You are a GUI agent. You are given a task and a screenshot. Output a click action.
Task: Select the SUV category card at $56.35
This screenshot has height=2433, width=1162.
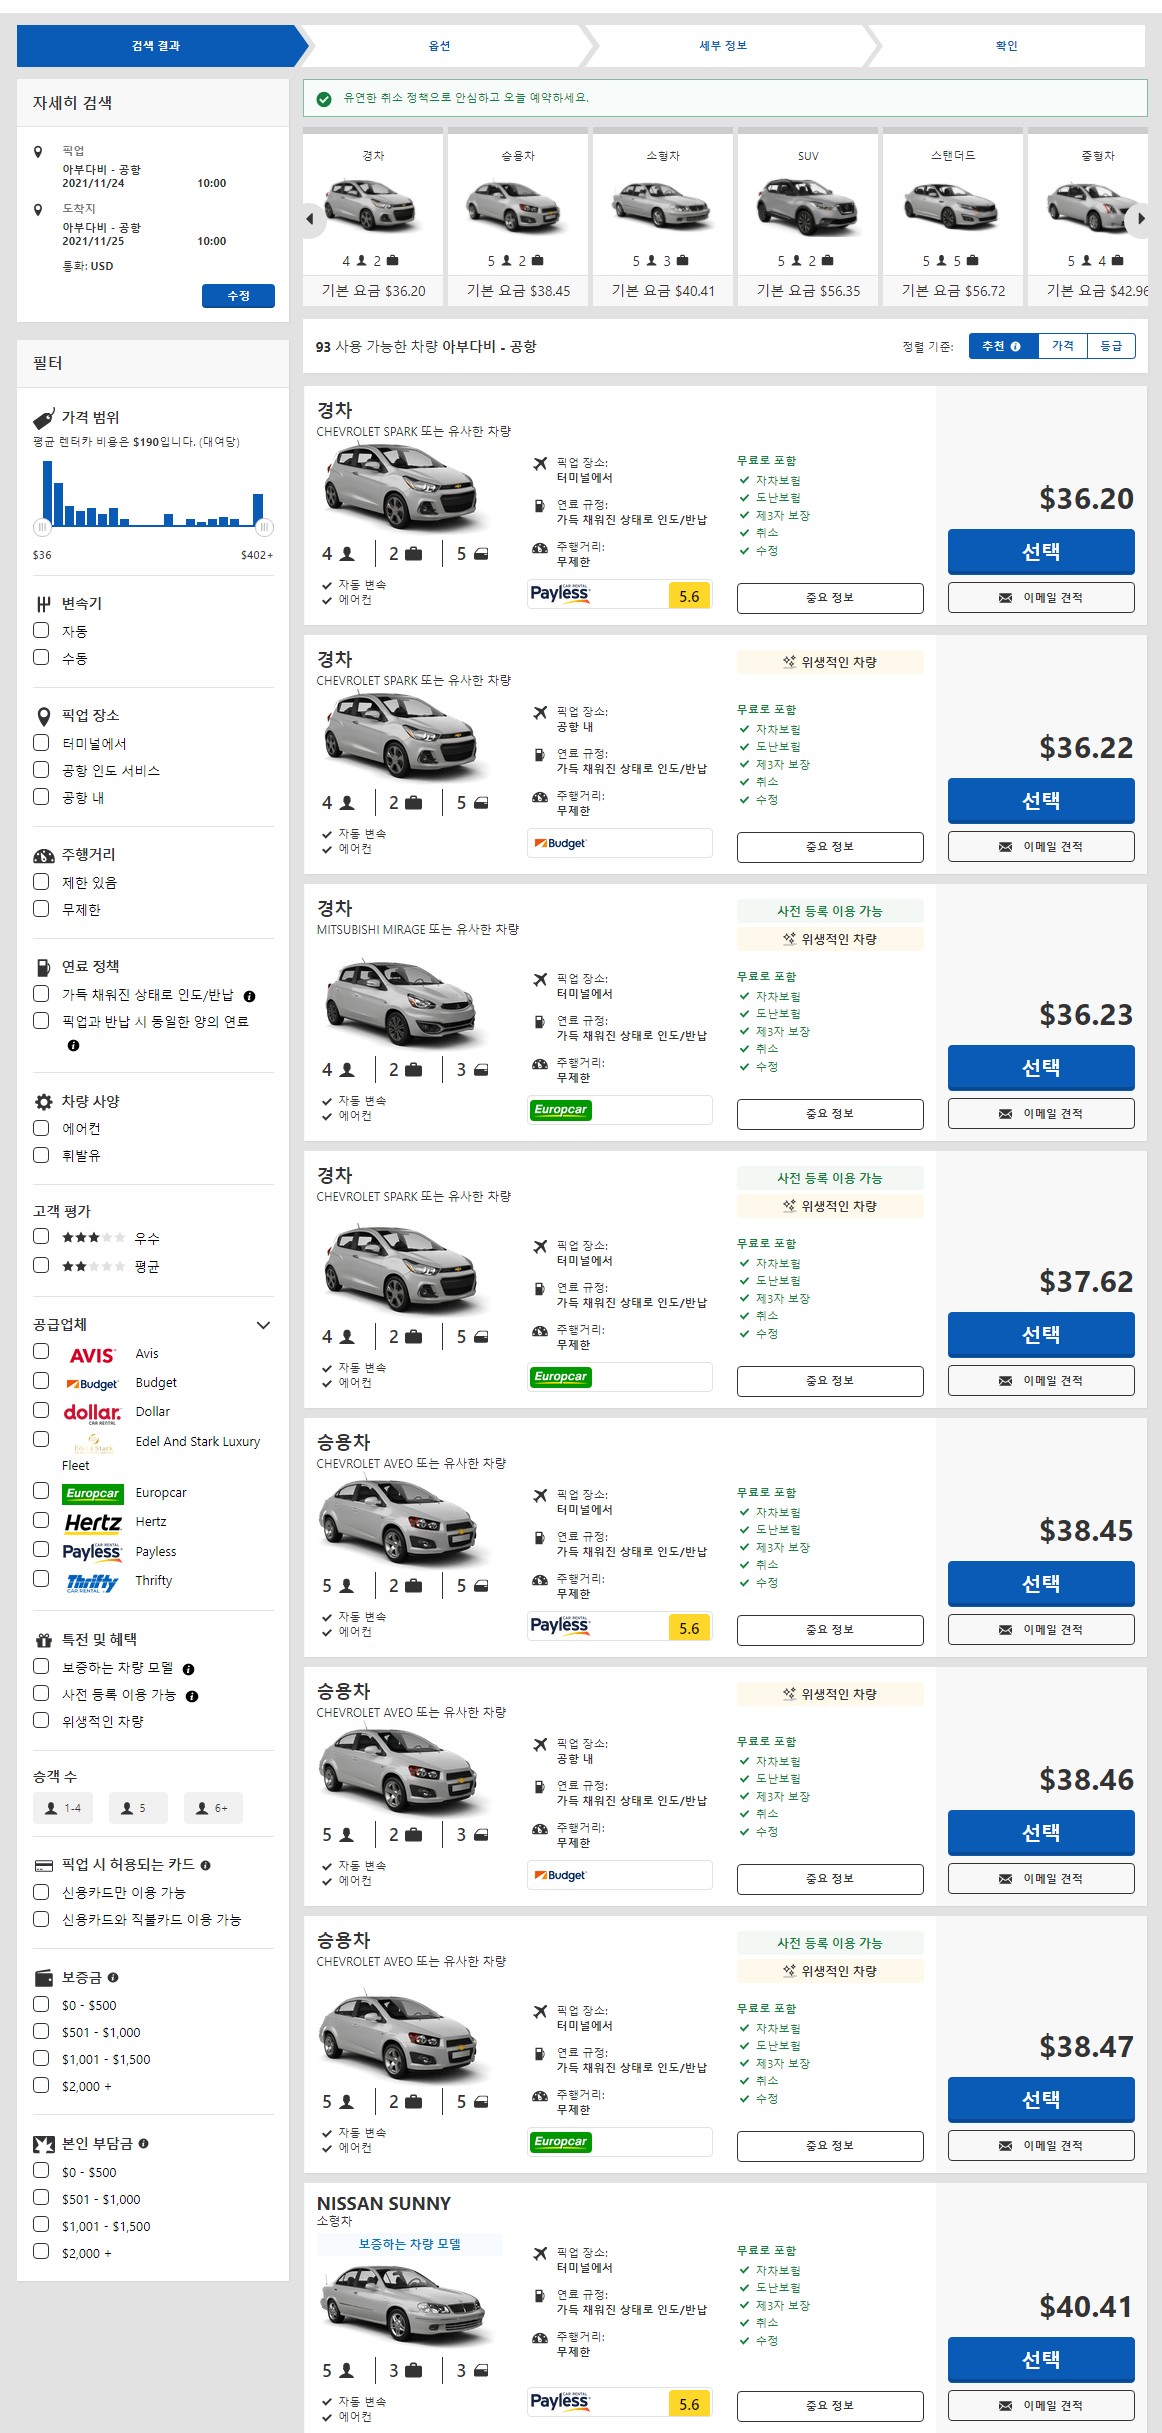(808, 218)
